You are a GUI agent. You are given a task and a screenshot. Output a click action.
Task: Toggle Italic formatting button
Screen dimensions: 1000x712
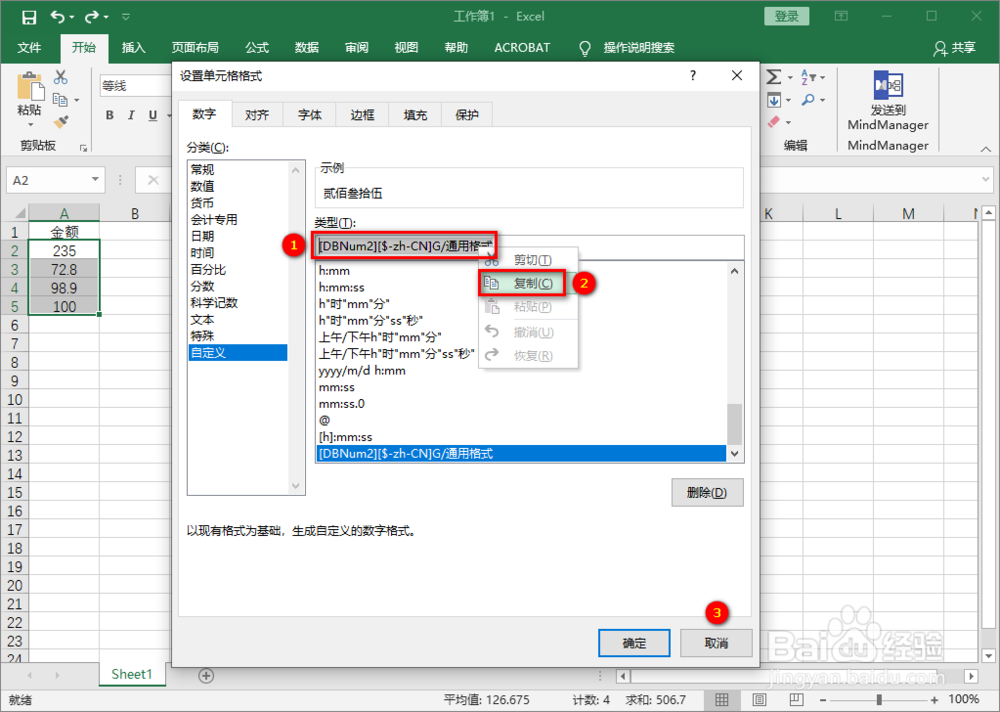[131, 115]
